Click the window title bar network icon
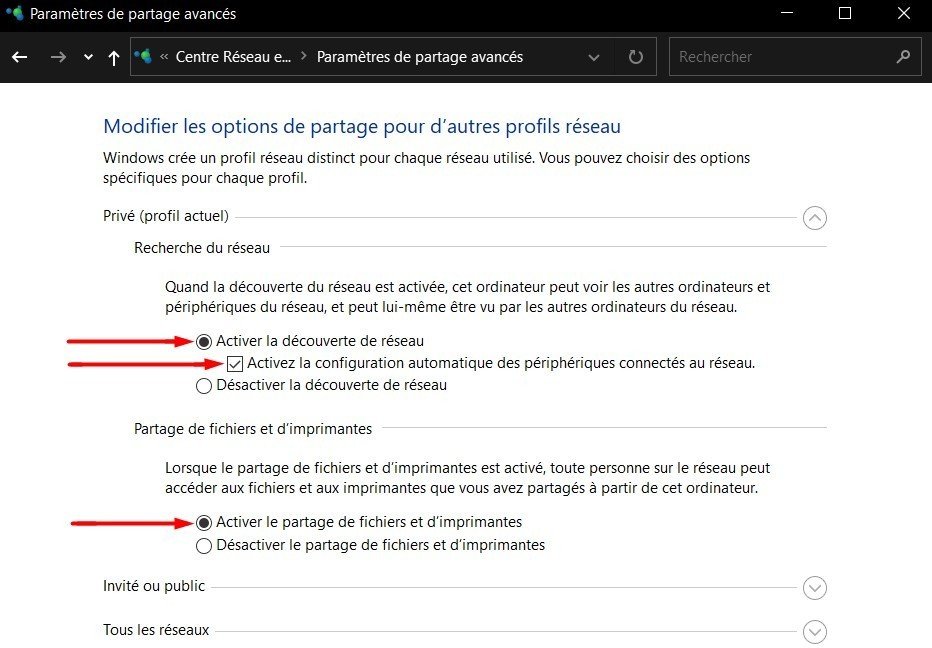The image size is (932, 648). 14,12
